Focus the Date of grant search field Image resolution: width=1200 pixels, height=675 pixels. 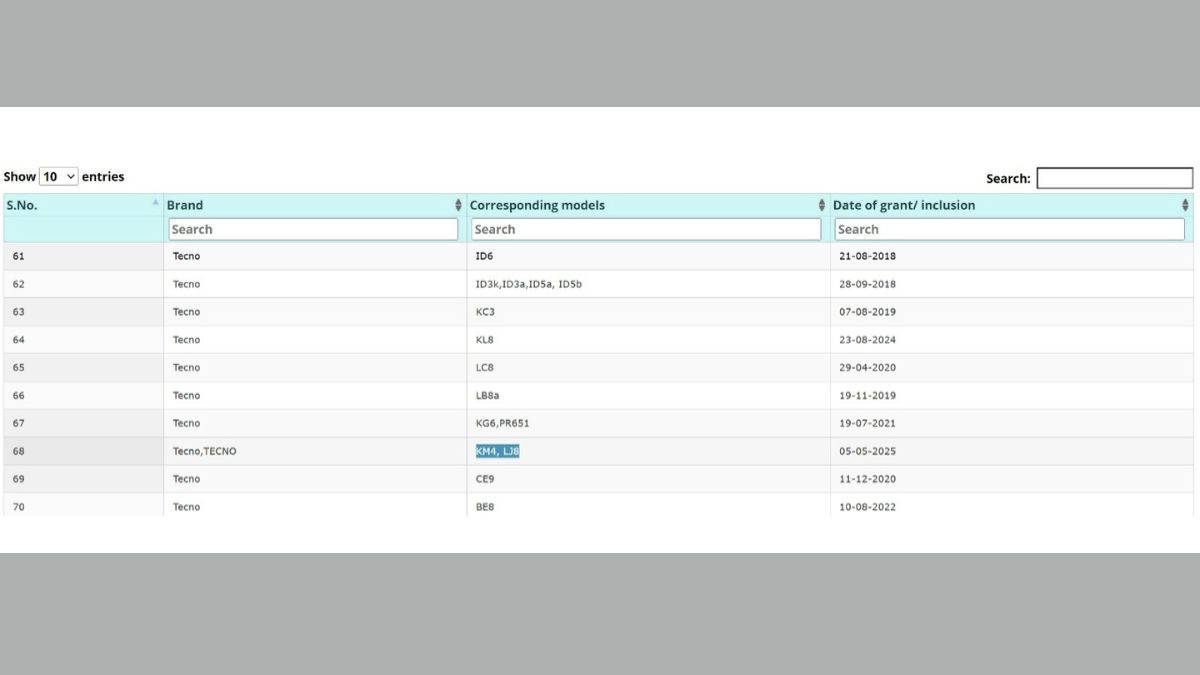pyautogui.click(x=1009, y=229)
